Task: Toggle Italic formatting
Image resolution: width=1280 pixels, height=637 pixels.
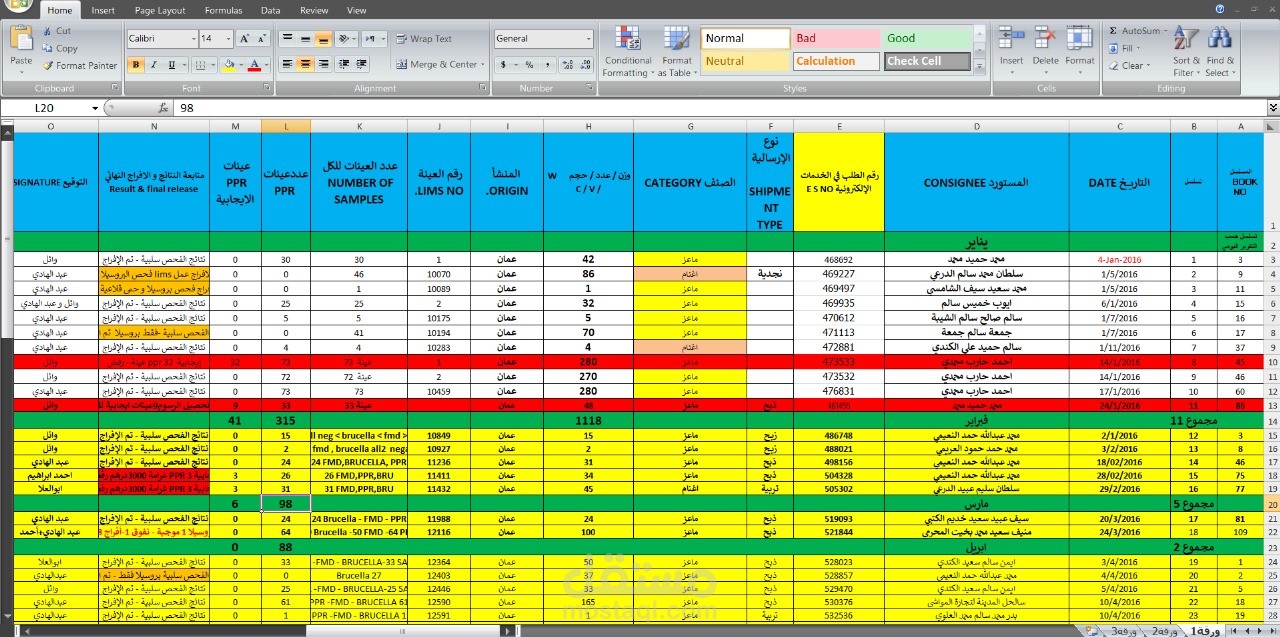Action: click(153, 65)
